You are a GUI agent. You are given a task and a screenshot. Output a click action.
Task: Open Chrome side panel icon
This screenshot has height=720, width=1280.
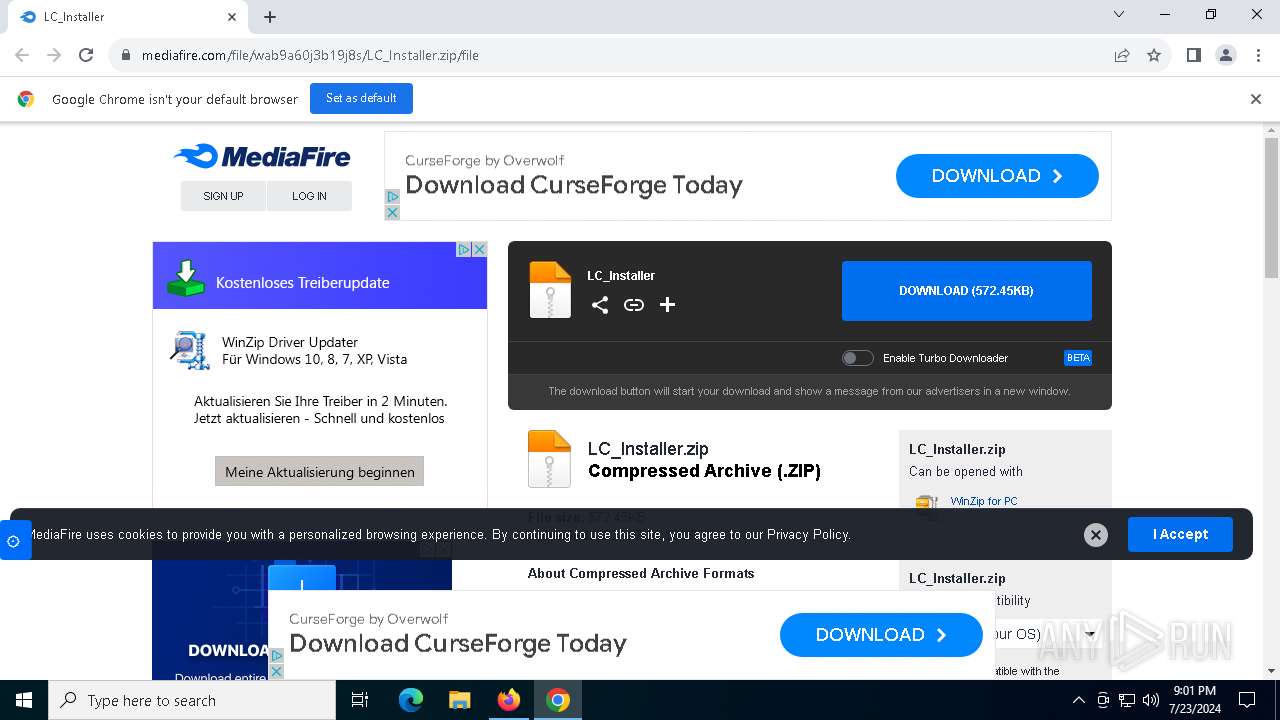(x=1193, y=55)
